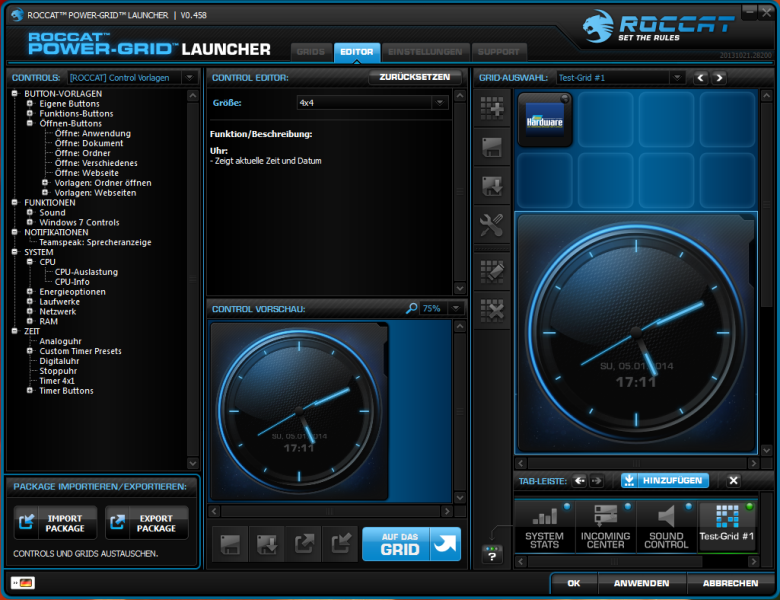Viewport: 780px width, 600px height.
Task: Expand the Windows 7 Controls node
Action: click(x=30, y=222)
